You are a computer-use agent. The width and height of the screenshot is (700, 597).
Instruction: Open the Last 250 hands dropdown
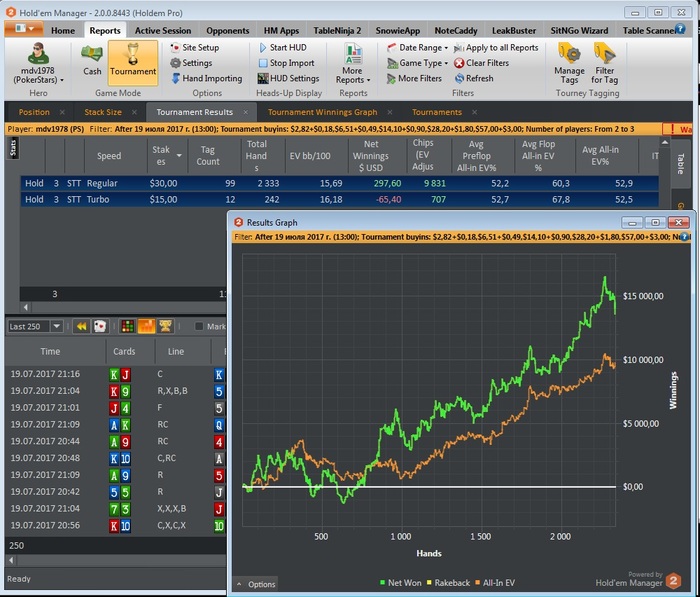pos(57,326)
